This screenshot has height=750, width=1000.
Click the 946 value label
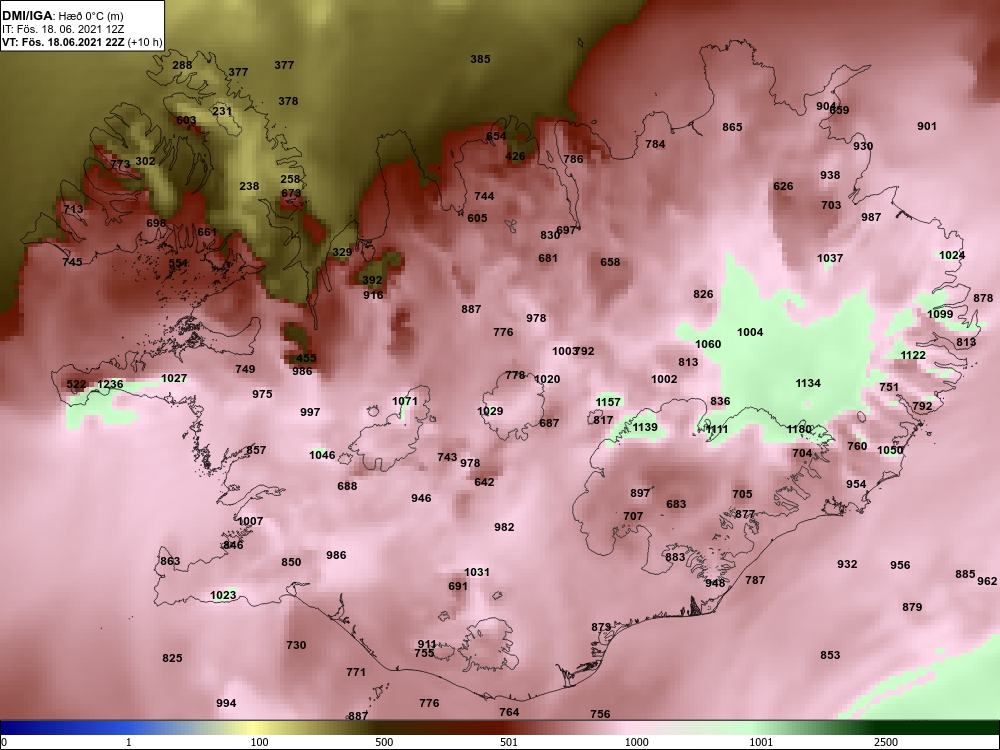(421, 498)
